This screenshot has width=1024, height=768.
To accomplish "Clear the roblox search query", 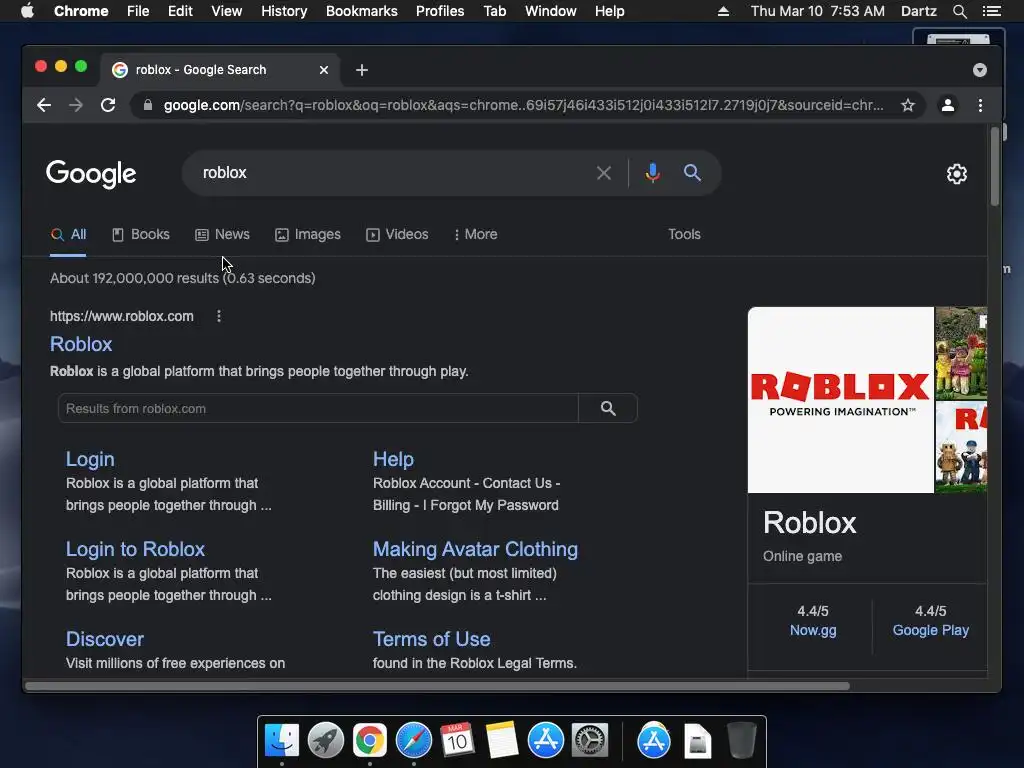I will pyautogui.click(x=604, y=173).
